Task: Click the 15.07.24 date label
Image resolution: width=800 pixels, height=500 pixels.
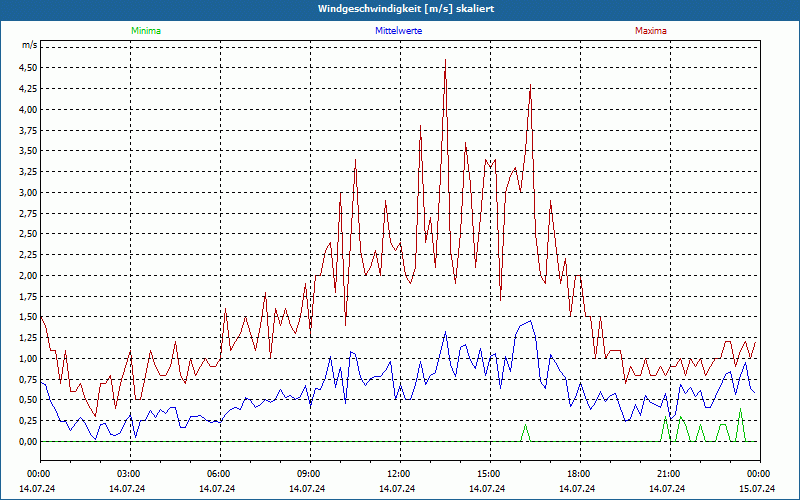Action: tap(756, 489)
